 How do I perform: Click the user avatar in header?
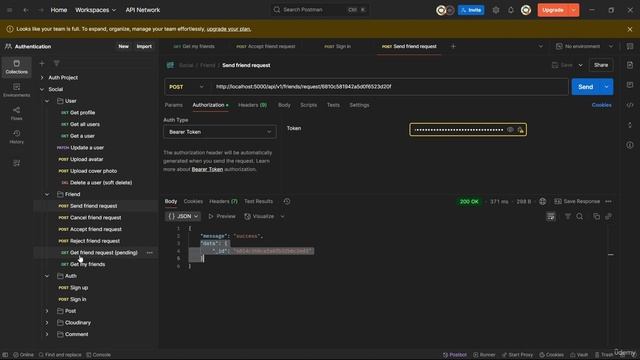[526, 10]
